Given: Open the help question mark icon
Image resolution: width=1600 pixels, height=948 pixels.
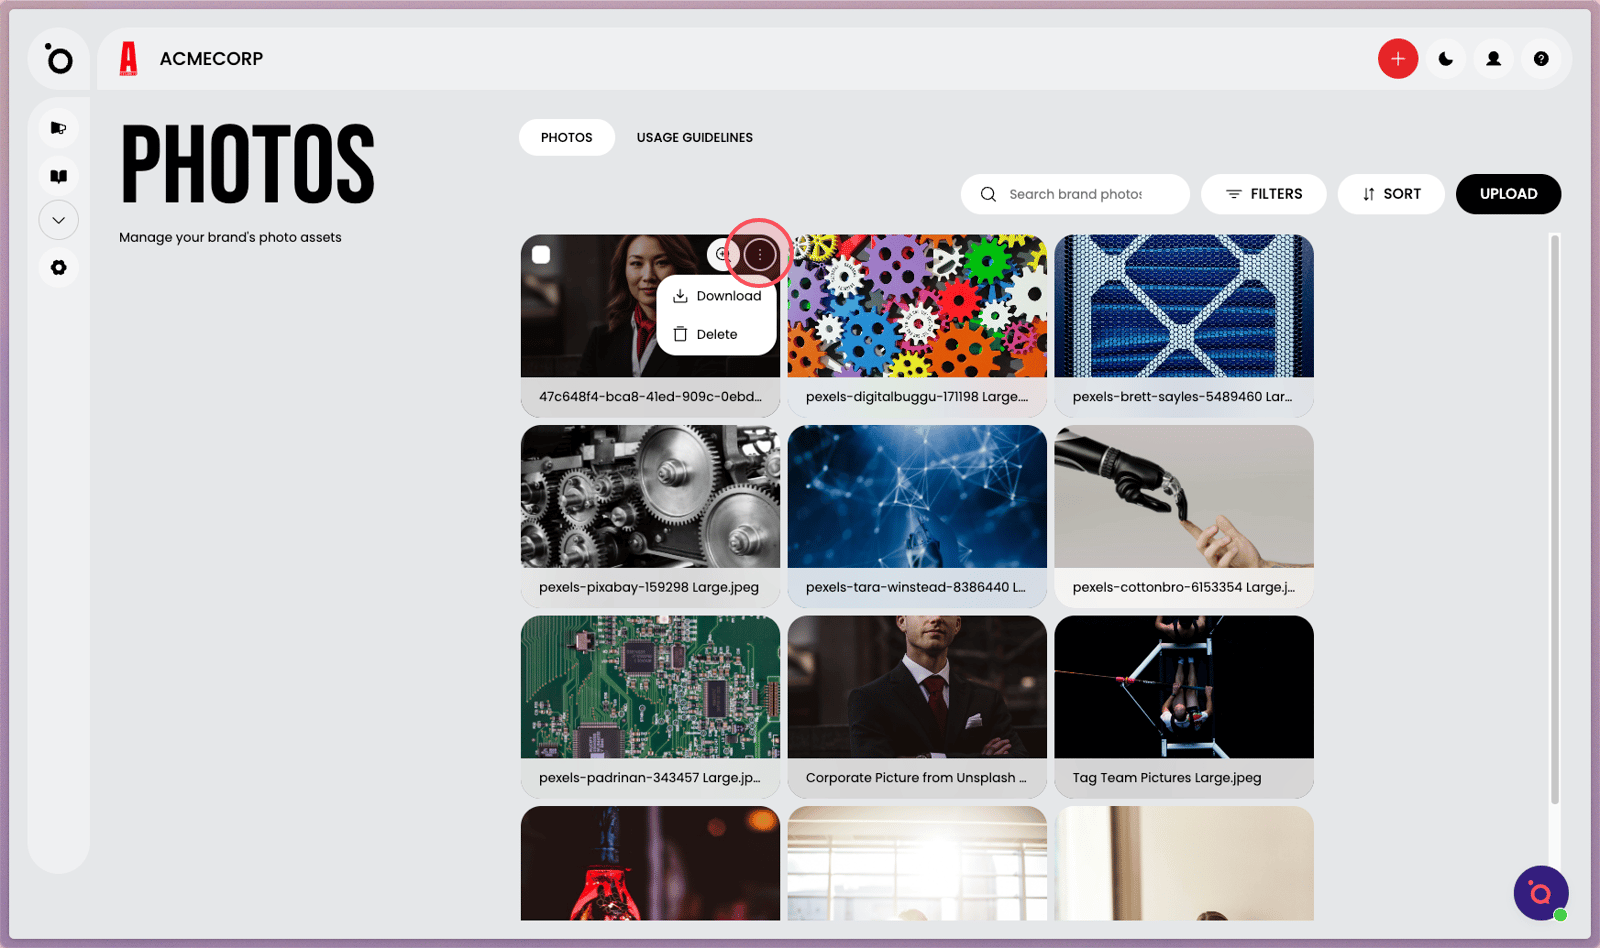Looking at the screenshot, I should (1541, 59).
